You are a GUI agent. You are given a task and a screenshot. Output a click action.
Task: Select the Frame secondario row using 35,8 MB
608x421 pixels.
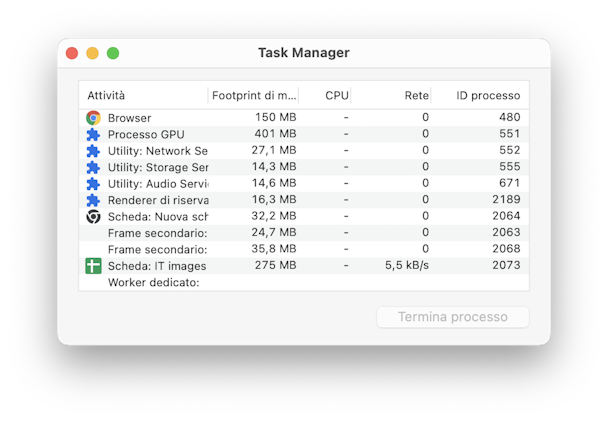point(304,249)
